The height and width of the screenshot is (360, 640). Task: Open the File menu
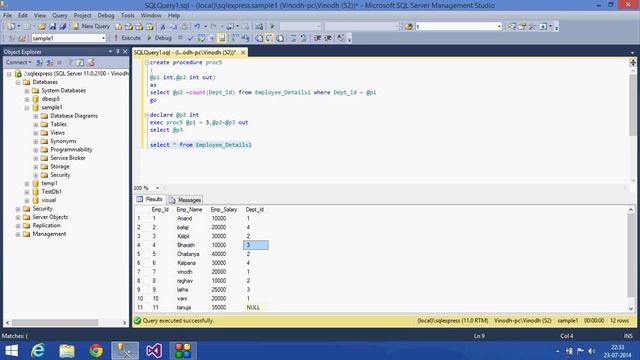click(7, 15)
